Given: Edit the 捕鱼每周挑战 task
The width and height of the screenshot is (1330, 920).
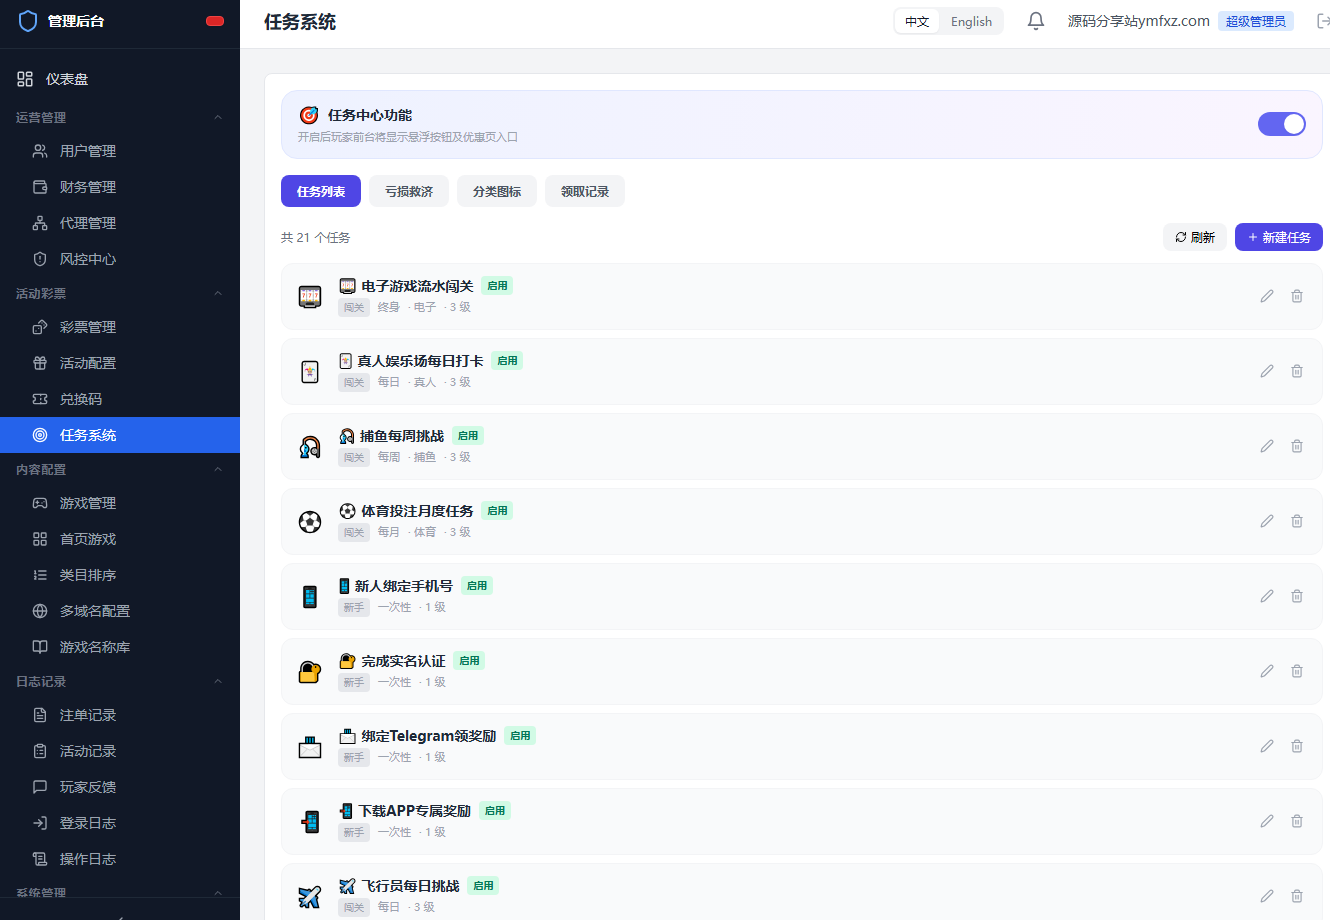Looking at the screenshot, I should click(1267, 446).
